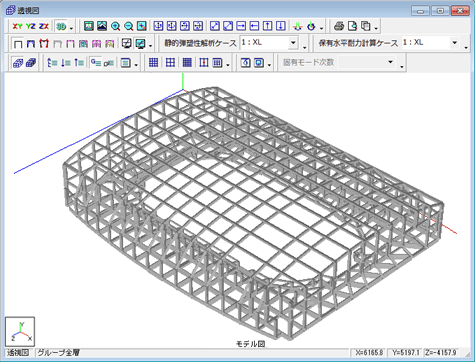475x362 pixels.
Task: Toggle the 3D perspective view button
Action: tap(61, 26)
